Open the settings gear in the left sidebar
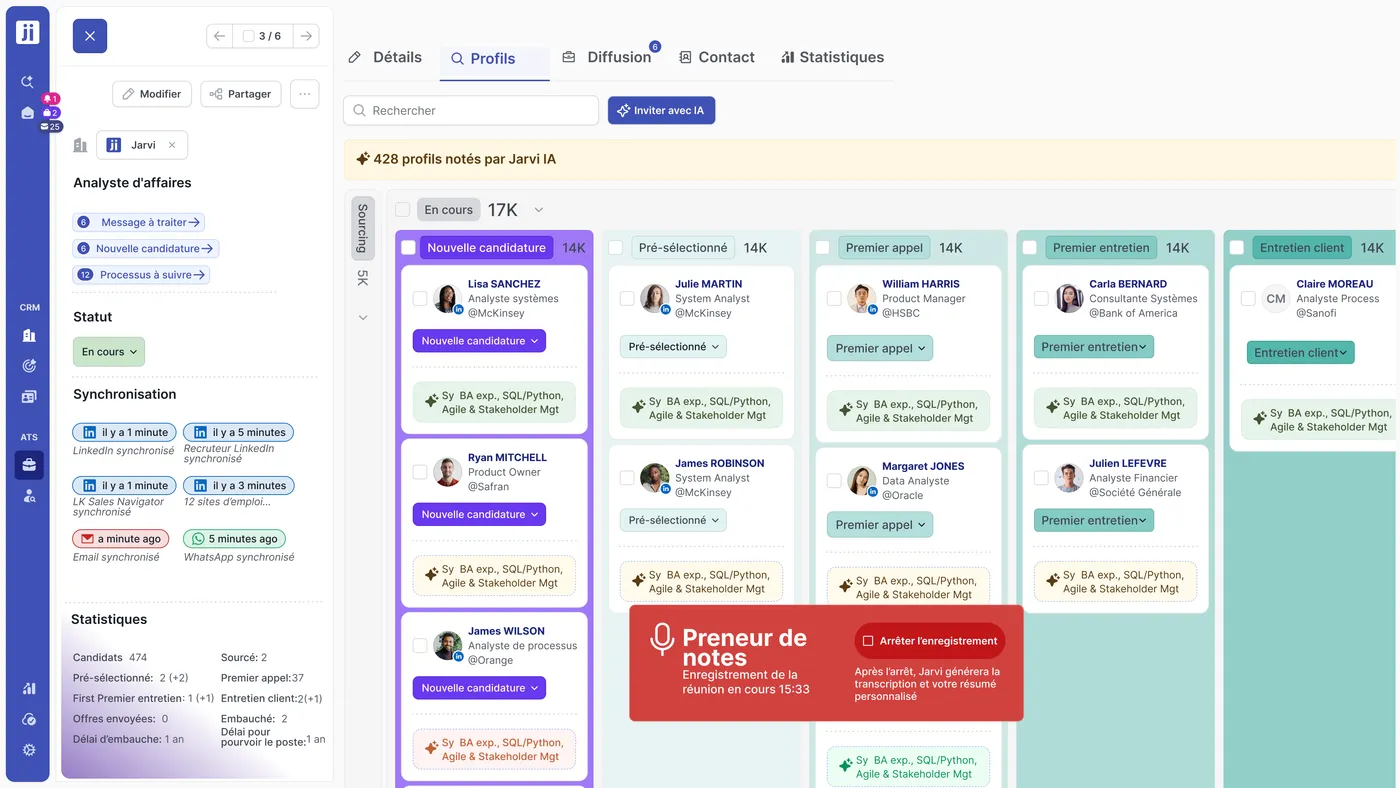 (29, 750)
